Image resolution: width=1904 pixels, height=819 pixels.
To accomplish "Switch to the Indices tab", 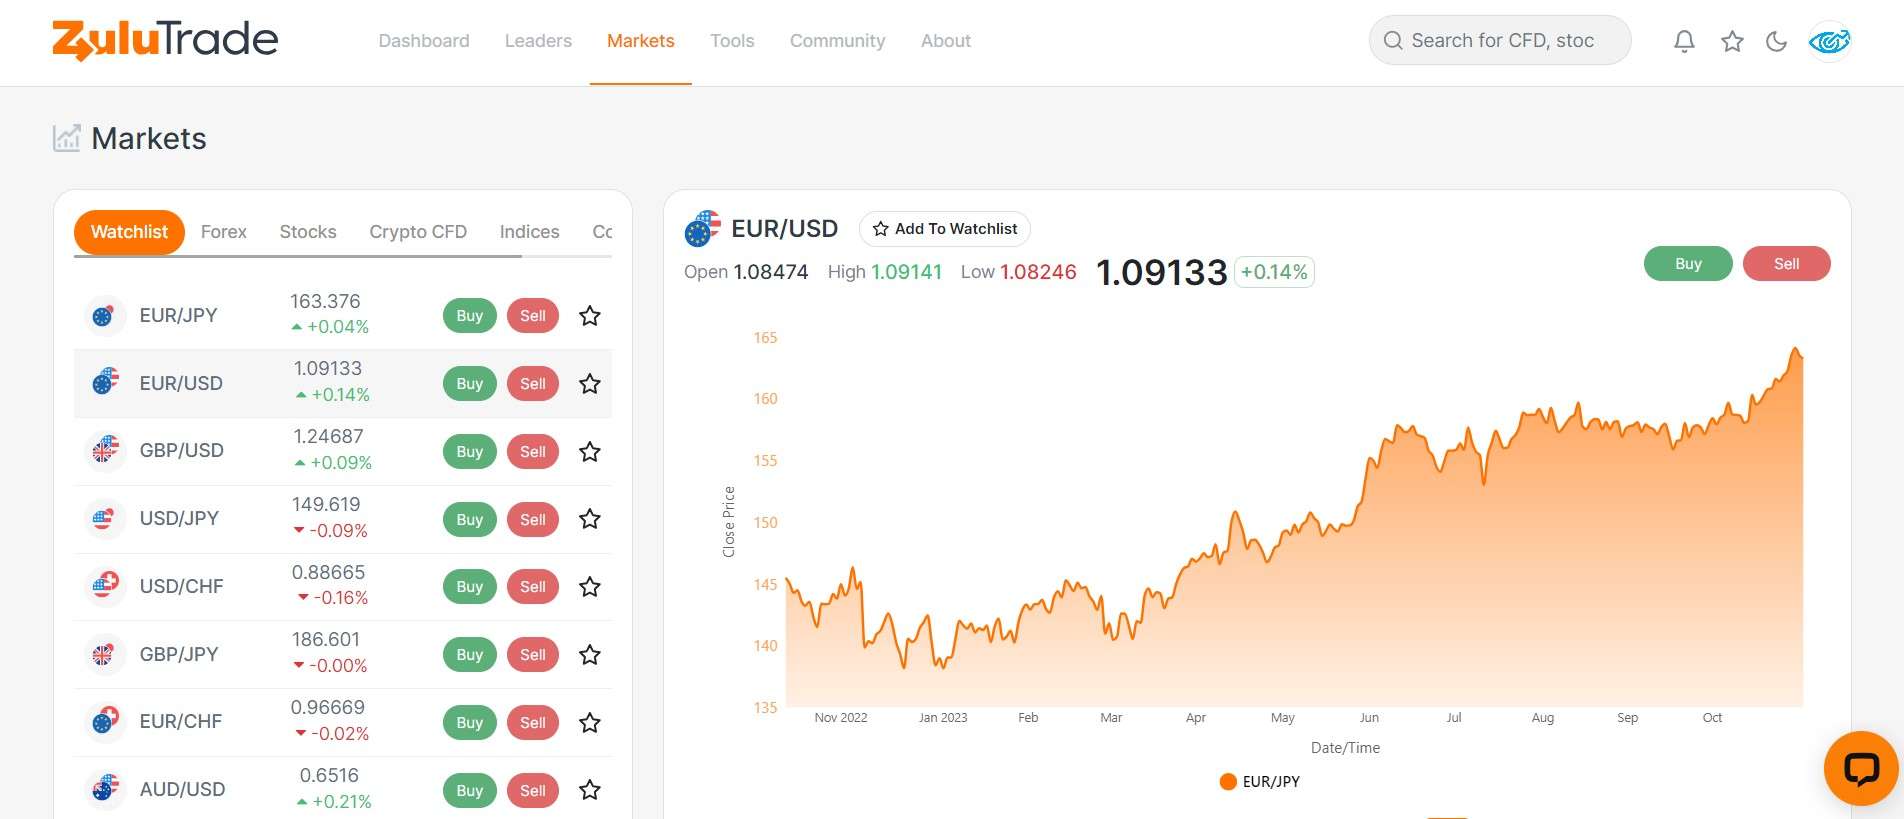I will point(530,232).
